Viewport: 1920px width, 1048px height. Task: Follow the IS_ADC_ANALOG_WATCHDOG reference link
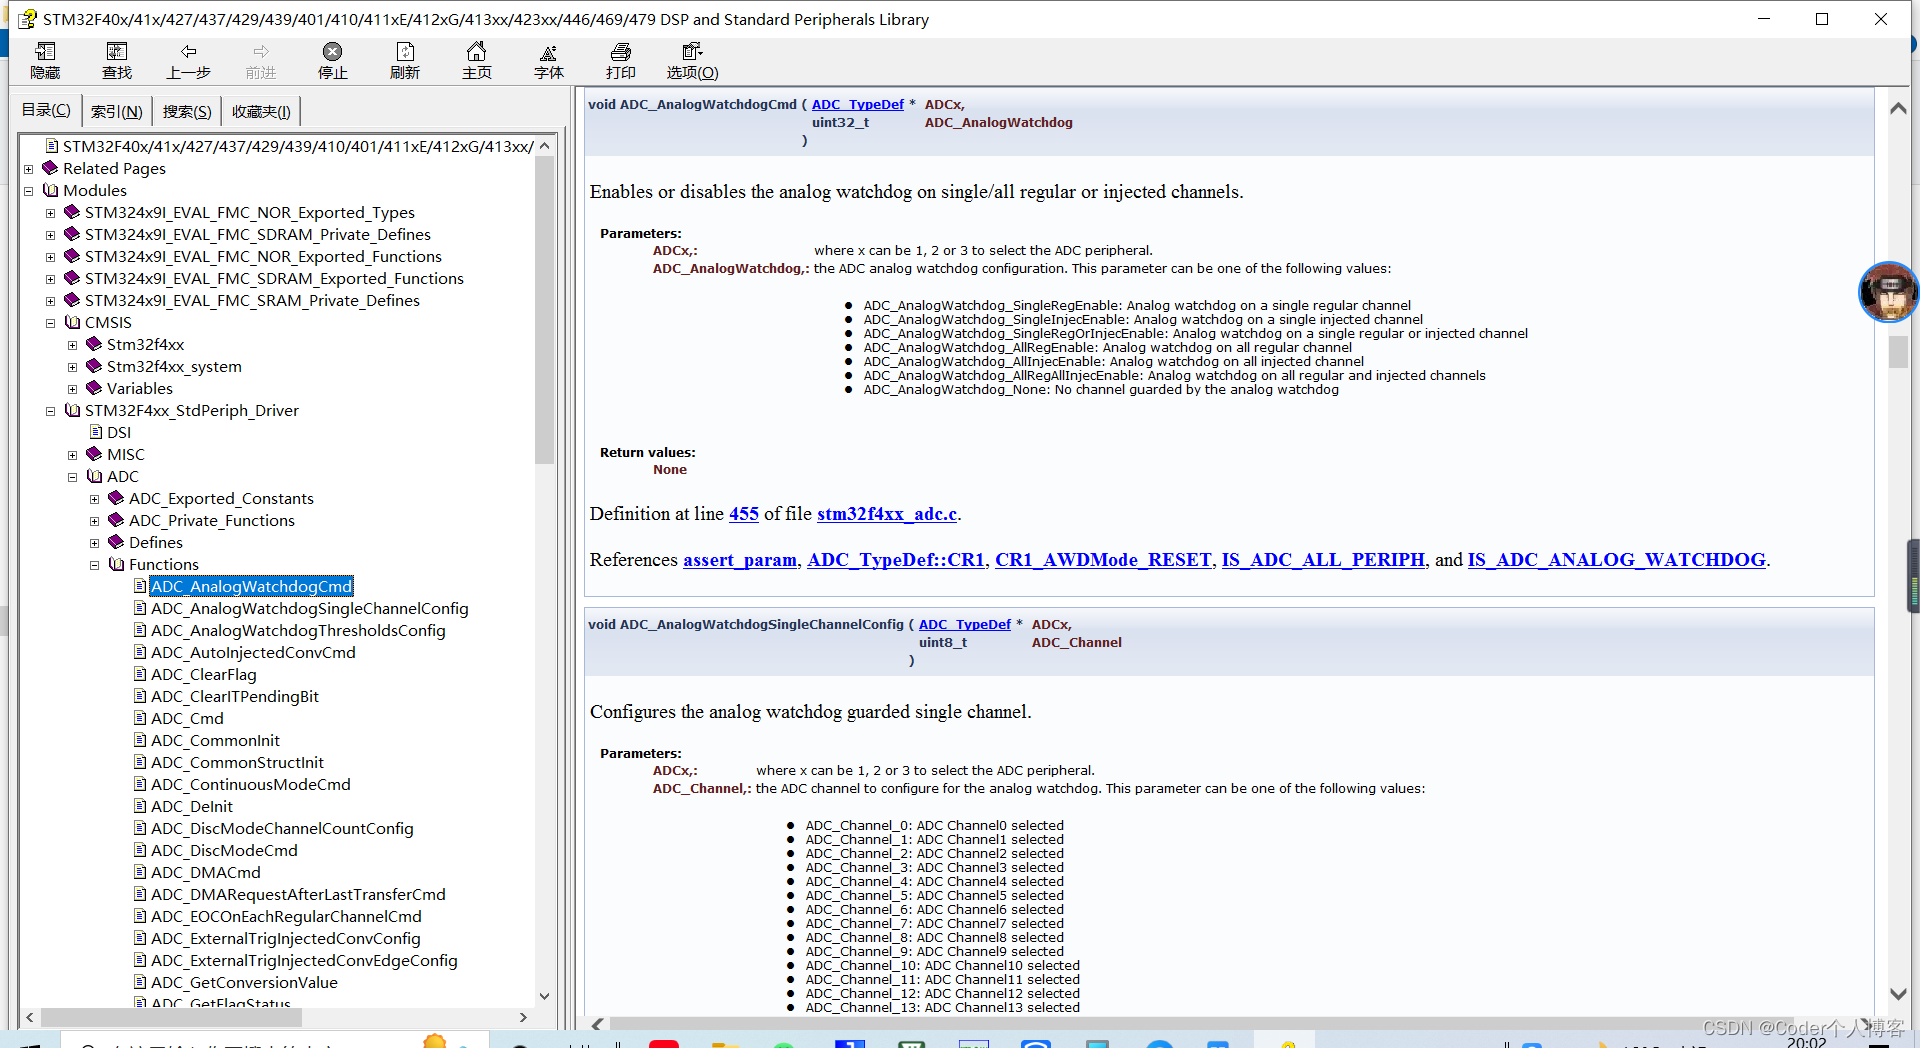coord(1616,560)
